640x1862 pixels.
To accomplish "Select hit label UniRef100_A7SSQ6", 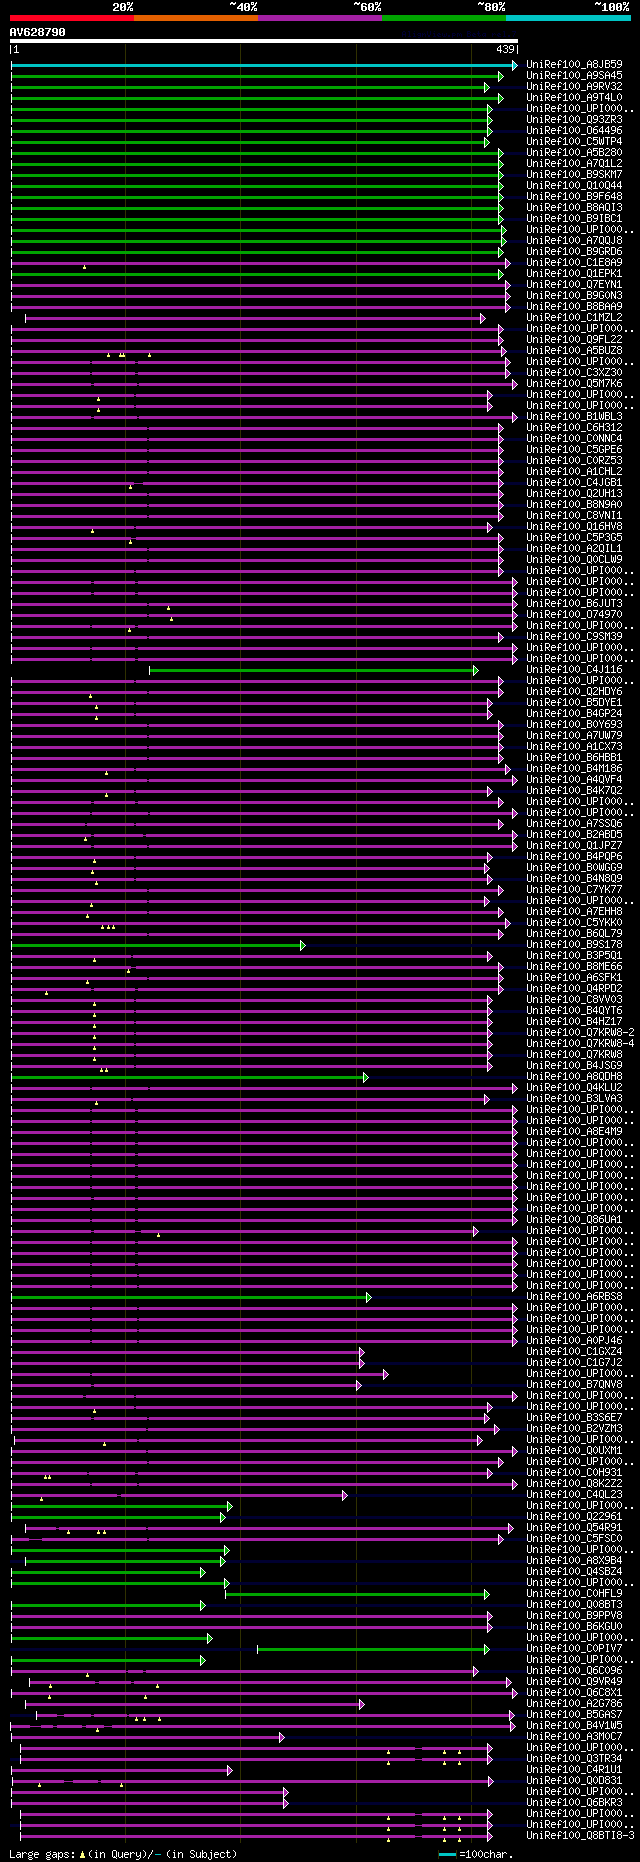I will click(574, 824).
